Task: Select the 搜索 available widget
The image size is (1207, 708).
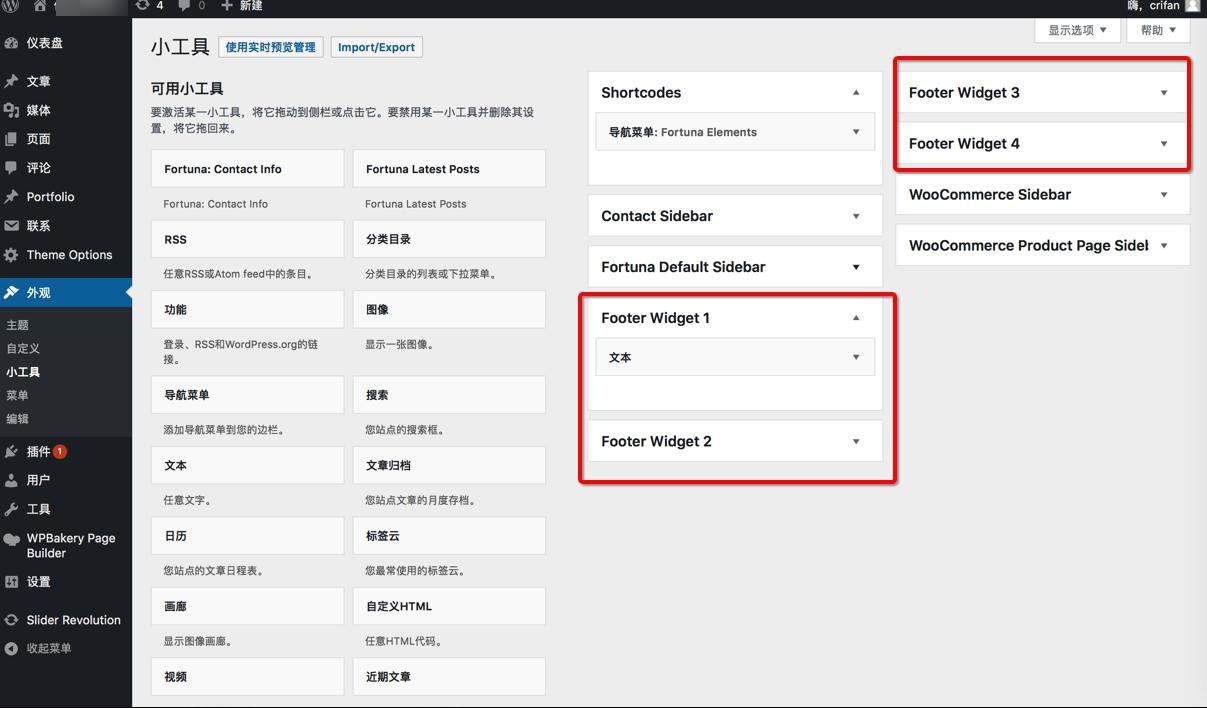Action: (x=449, y=395)
